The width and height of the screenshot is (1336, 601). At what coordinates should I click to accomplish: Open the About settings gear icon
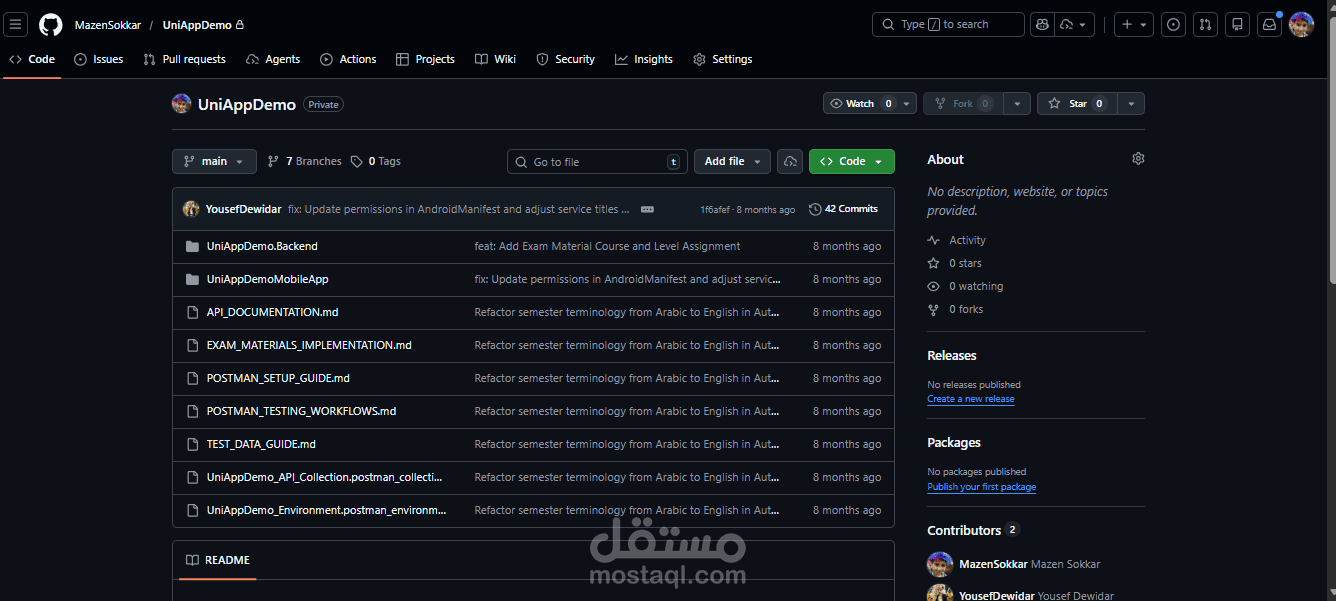click(x=1138, y=159)
